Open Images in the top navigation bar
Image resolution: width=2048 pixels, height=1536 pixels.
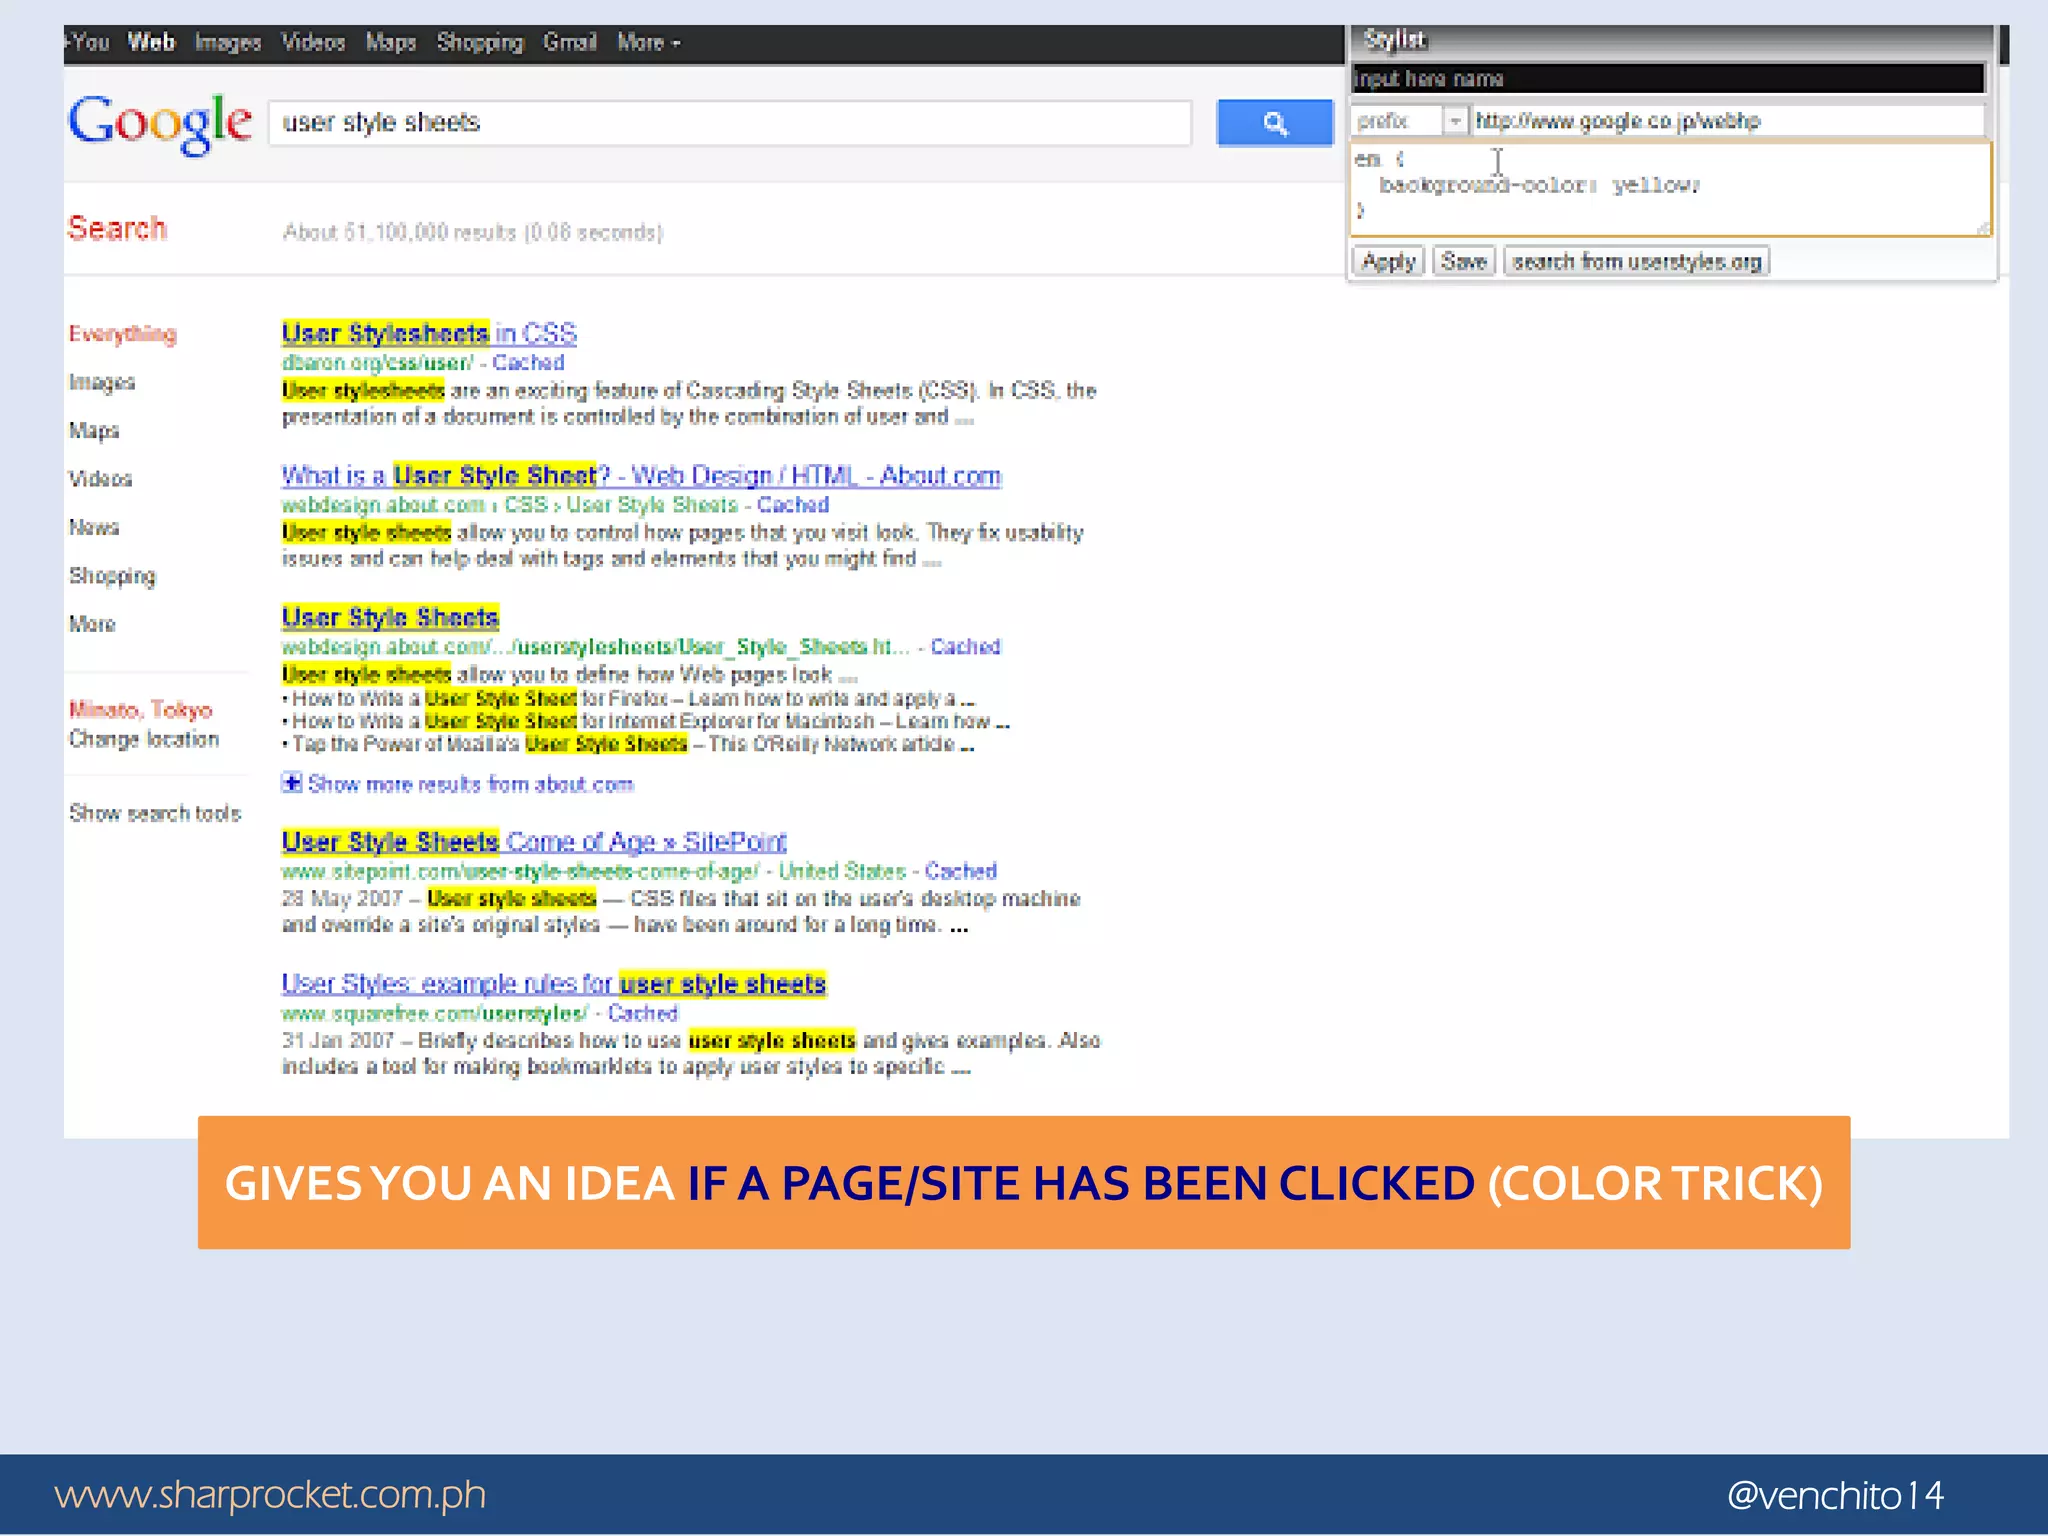(x=228, y=43)
